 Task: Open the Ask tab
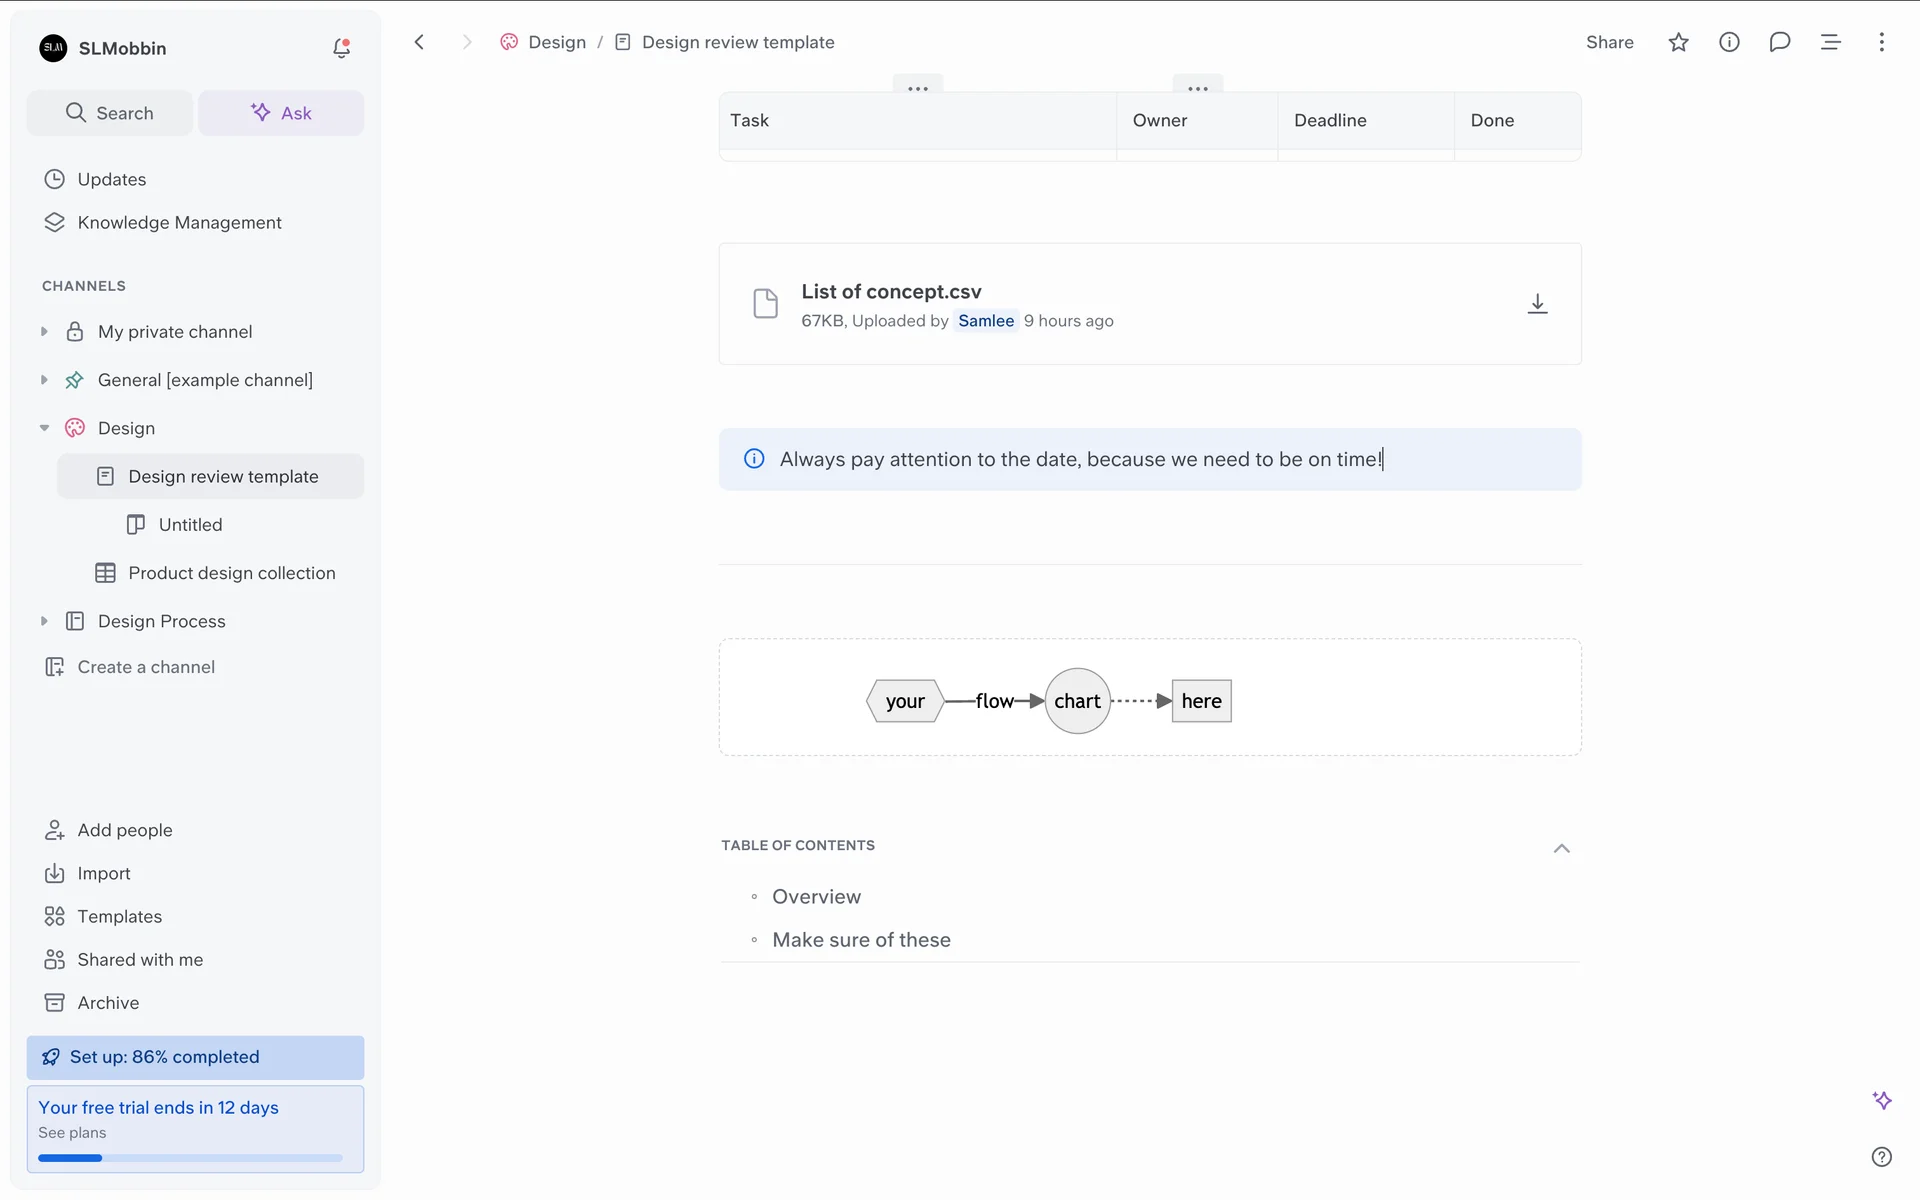pos(281,113)
